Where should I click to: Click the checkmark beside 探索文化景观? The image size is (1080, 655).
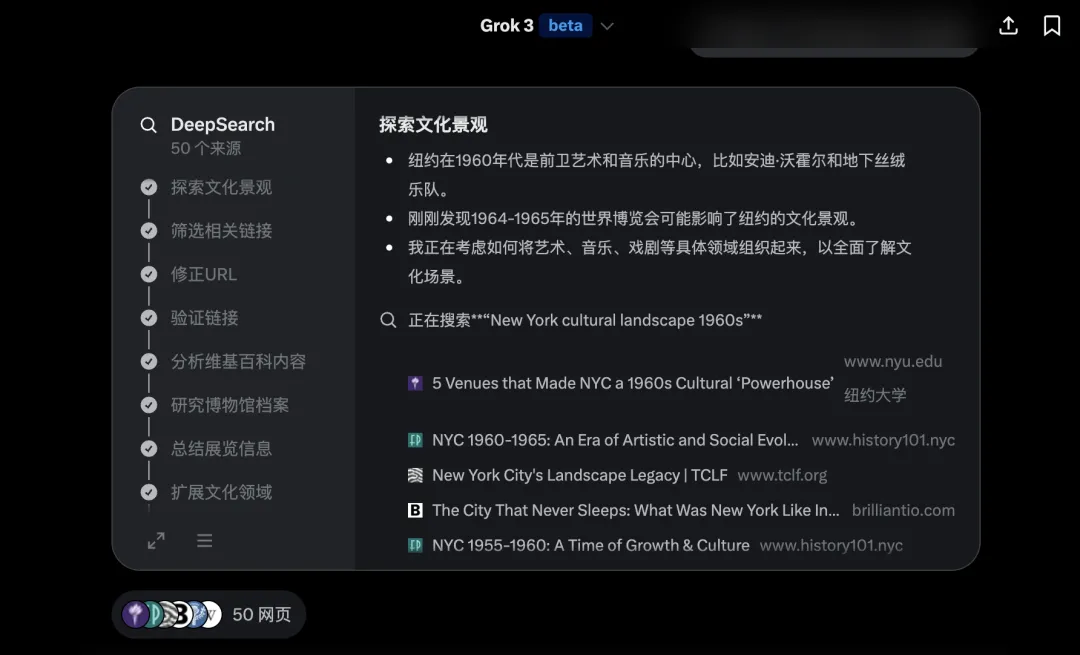[149, 187]
